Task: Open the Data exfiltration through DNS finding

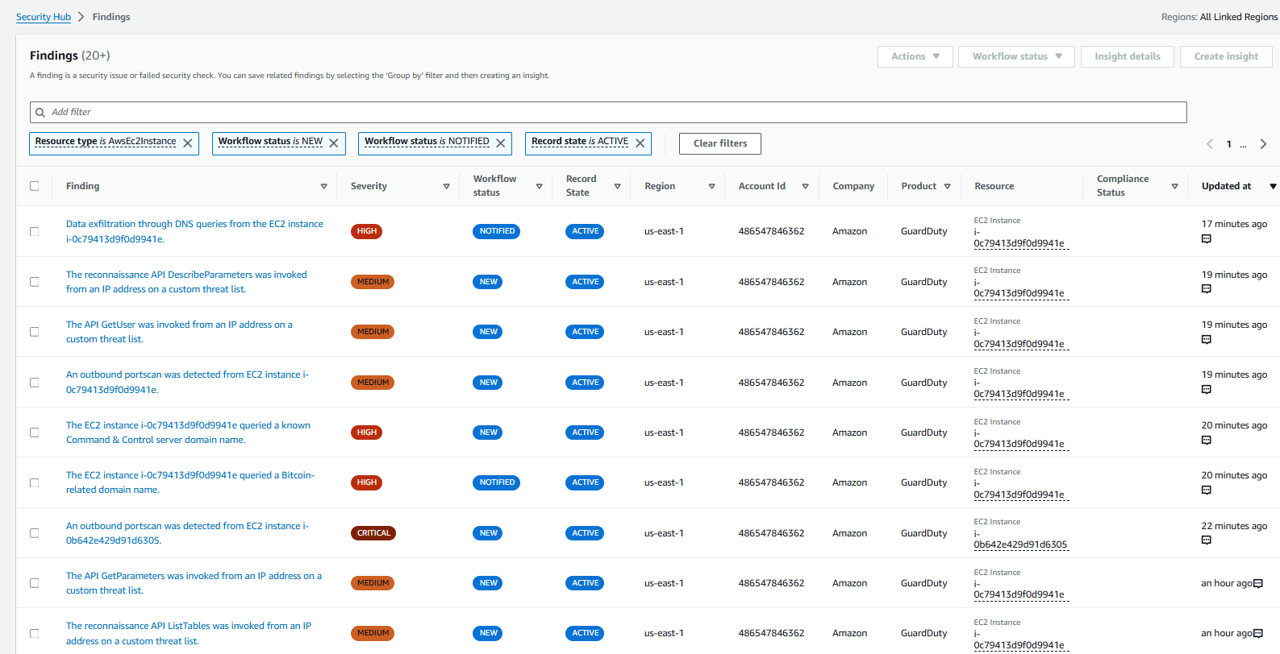Action: tap(195, 231)
